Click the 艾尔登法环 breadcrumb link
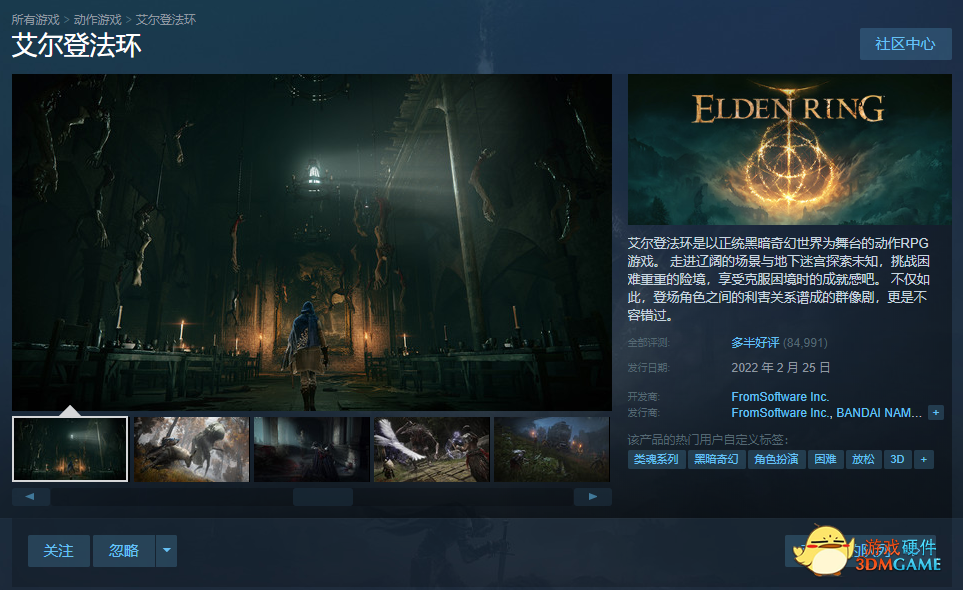Screen dimensions: 963x590 pos(166,20)
